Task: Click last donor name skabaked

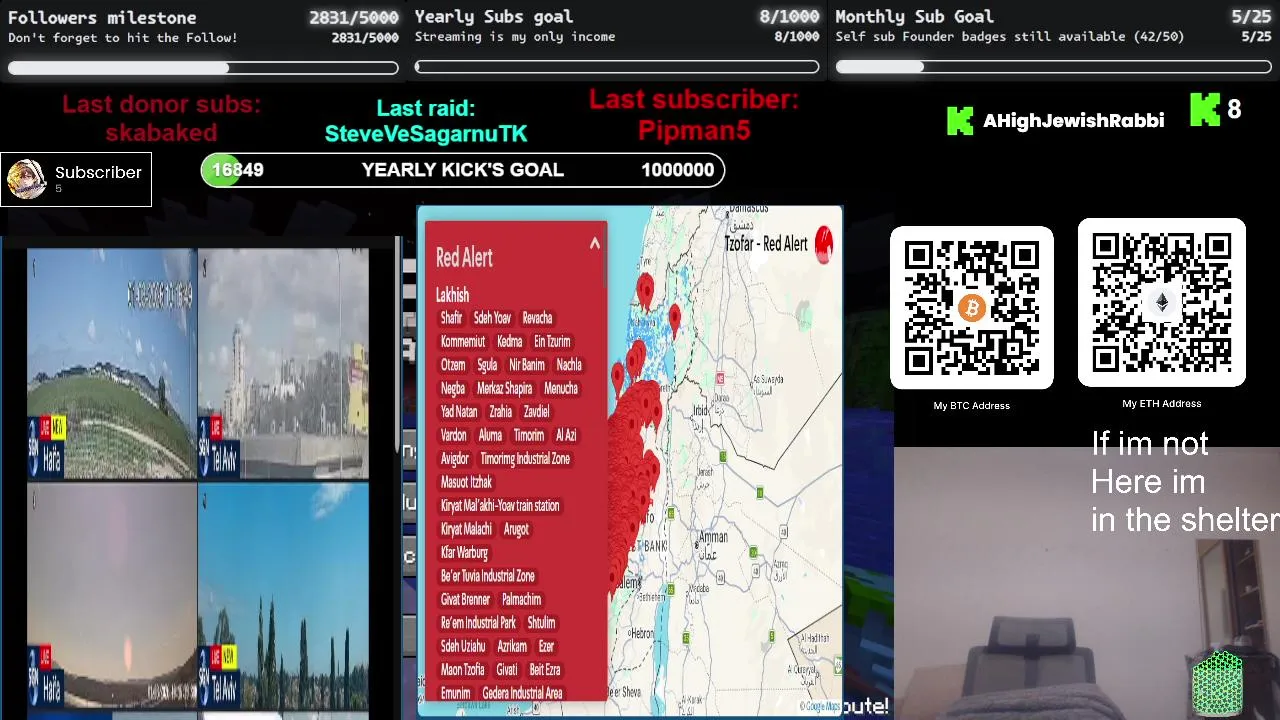Action: point(161,132)
